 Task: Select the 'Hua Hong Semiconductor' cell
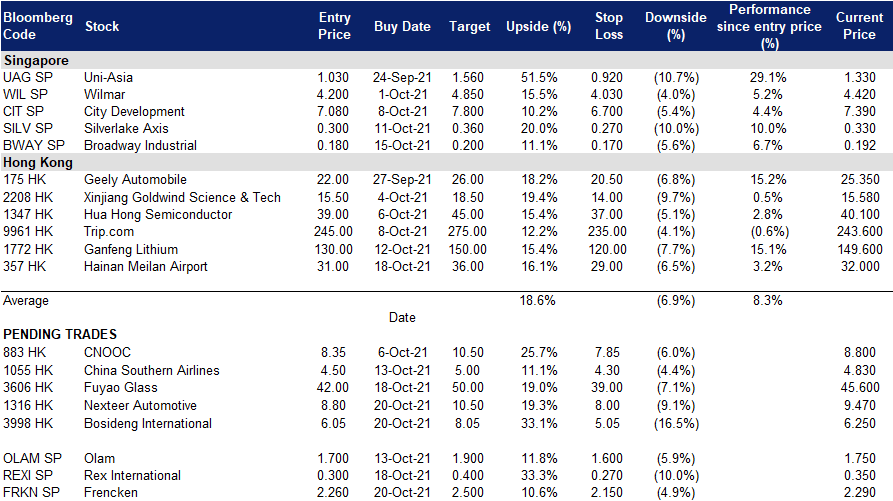click(158, 215)
